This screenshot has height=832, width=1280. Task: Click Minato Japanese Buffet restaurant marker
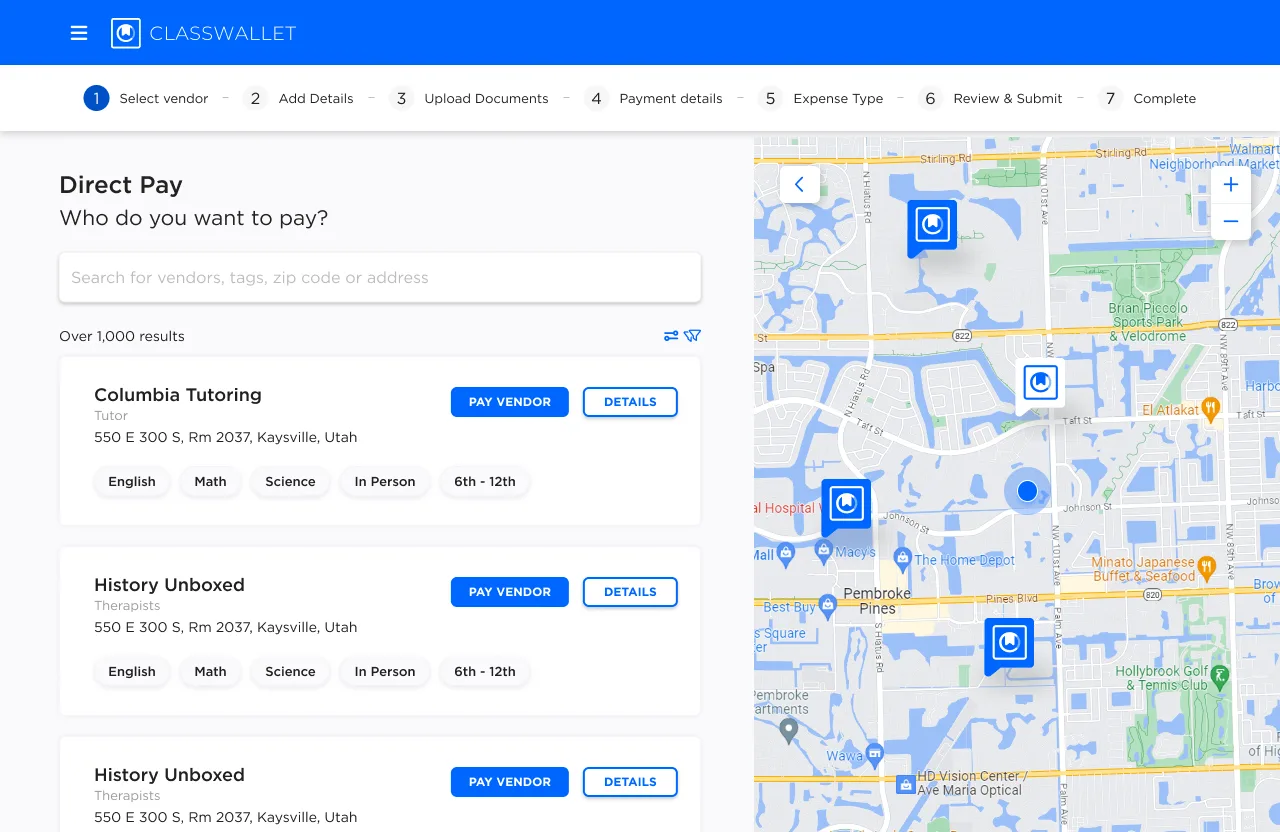point(1206,566)
